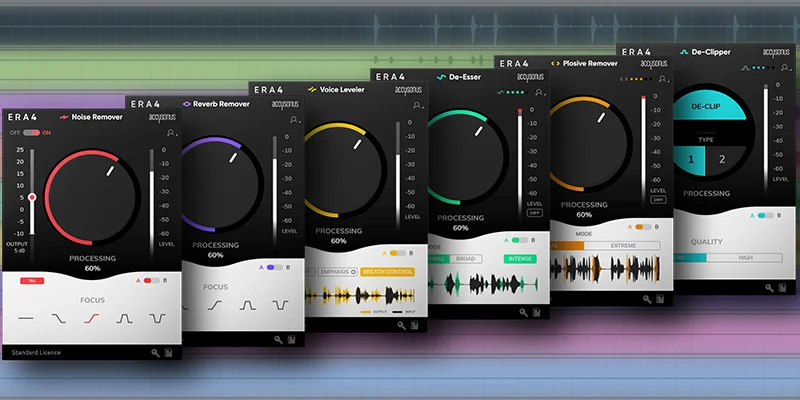The width and height of the screenshot is (800, 400).
Task: Click the orange processing knob in Plosive Remover
Action: (591, 143)
